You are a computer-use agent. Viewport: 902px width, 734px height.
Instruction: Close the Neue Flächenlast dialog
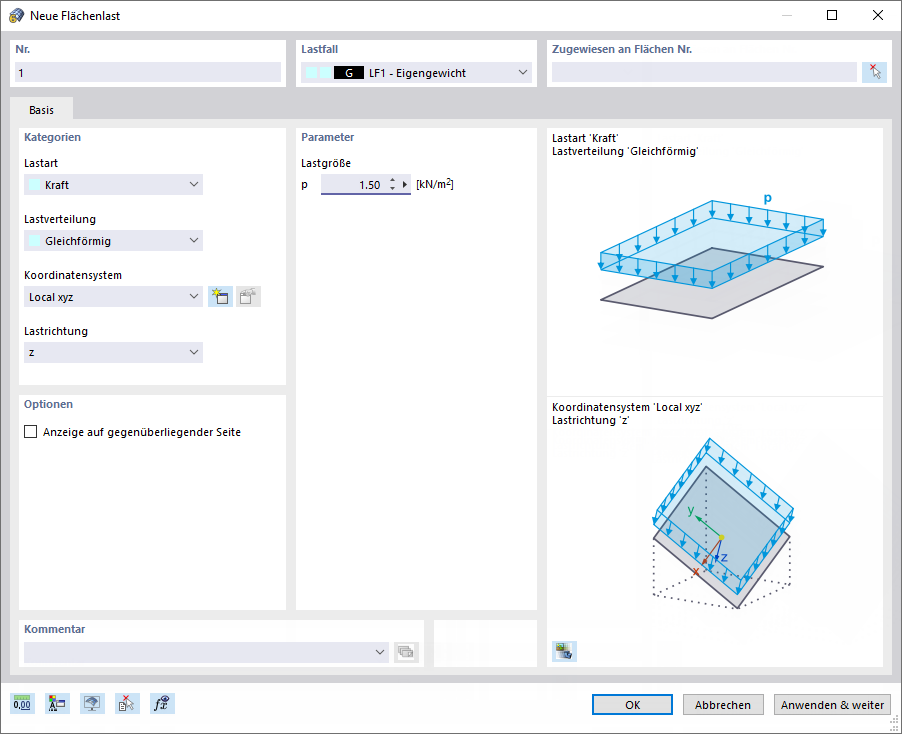pyautogui.click(x=878, y=16)
